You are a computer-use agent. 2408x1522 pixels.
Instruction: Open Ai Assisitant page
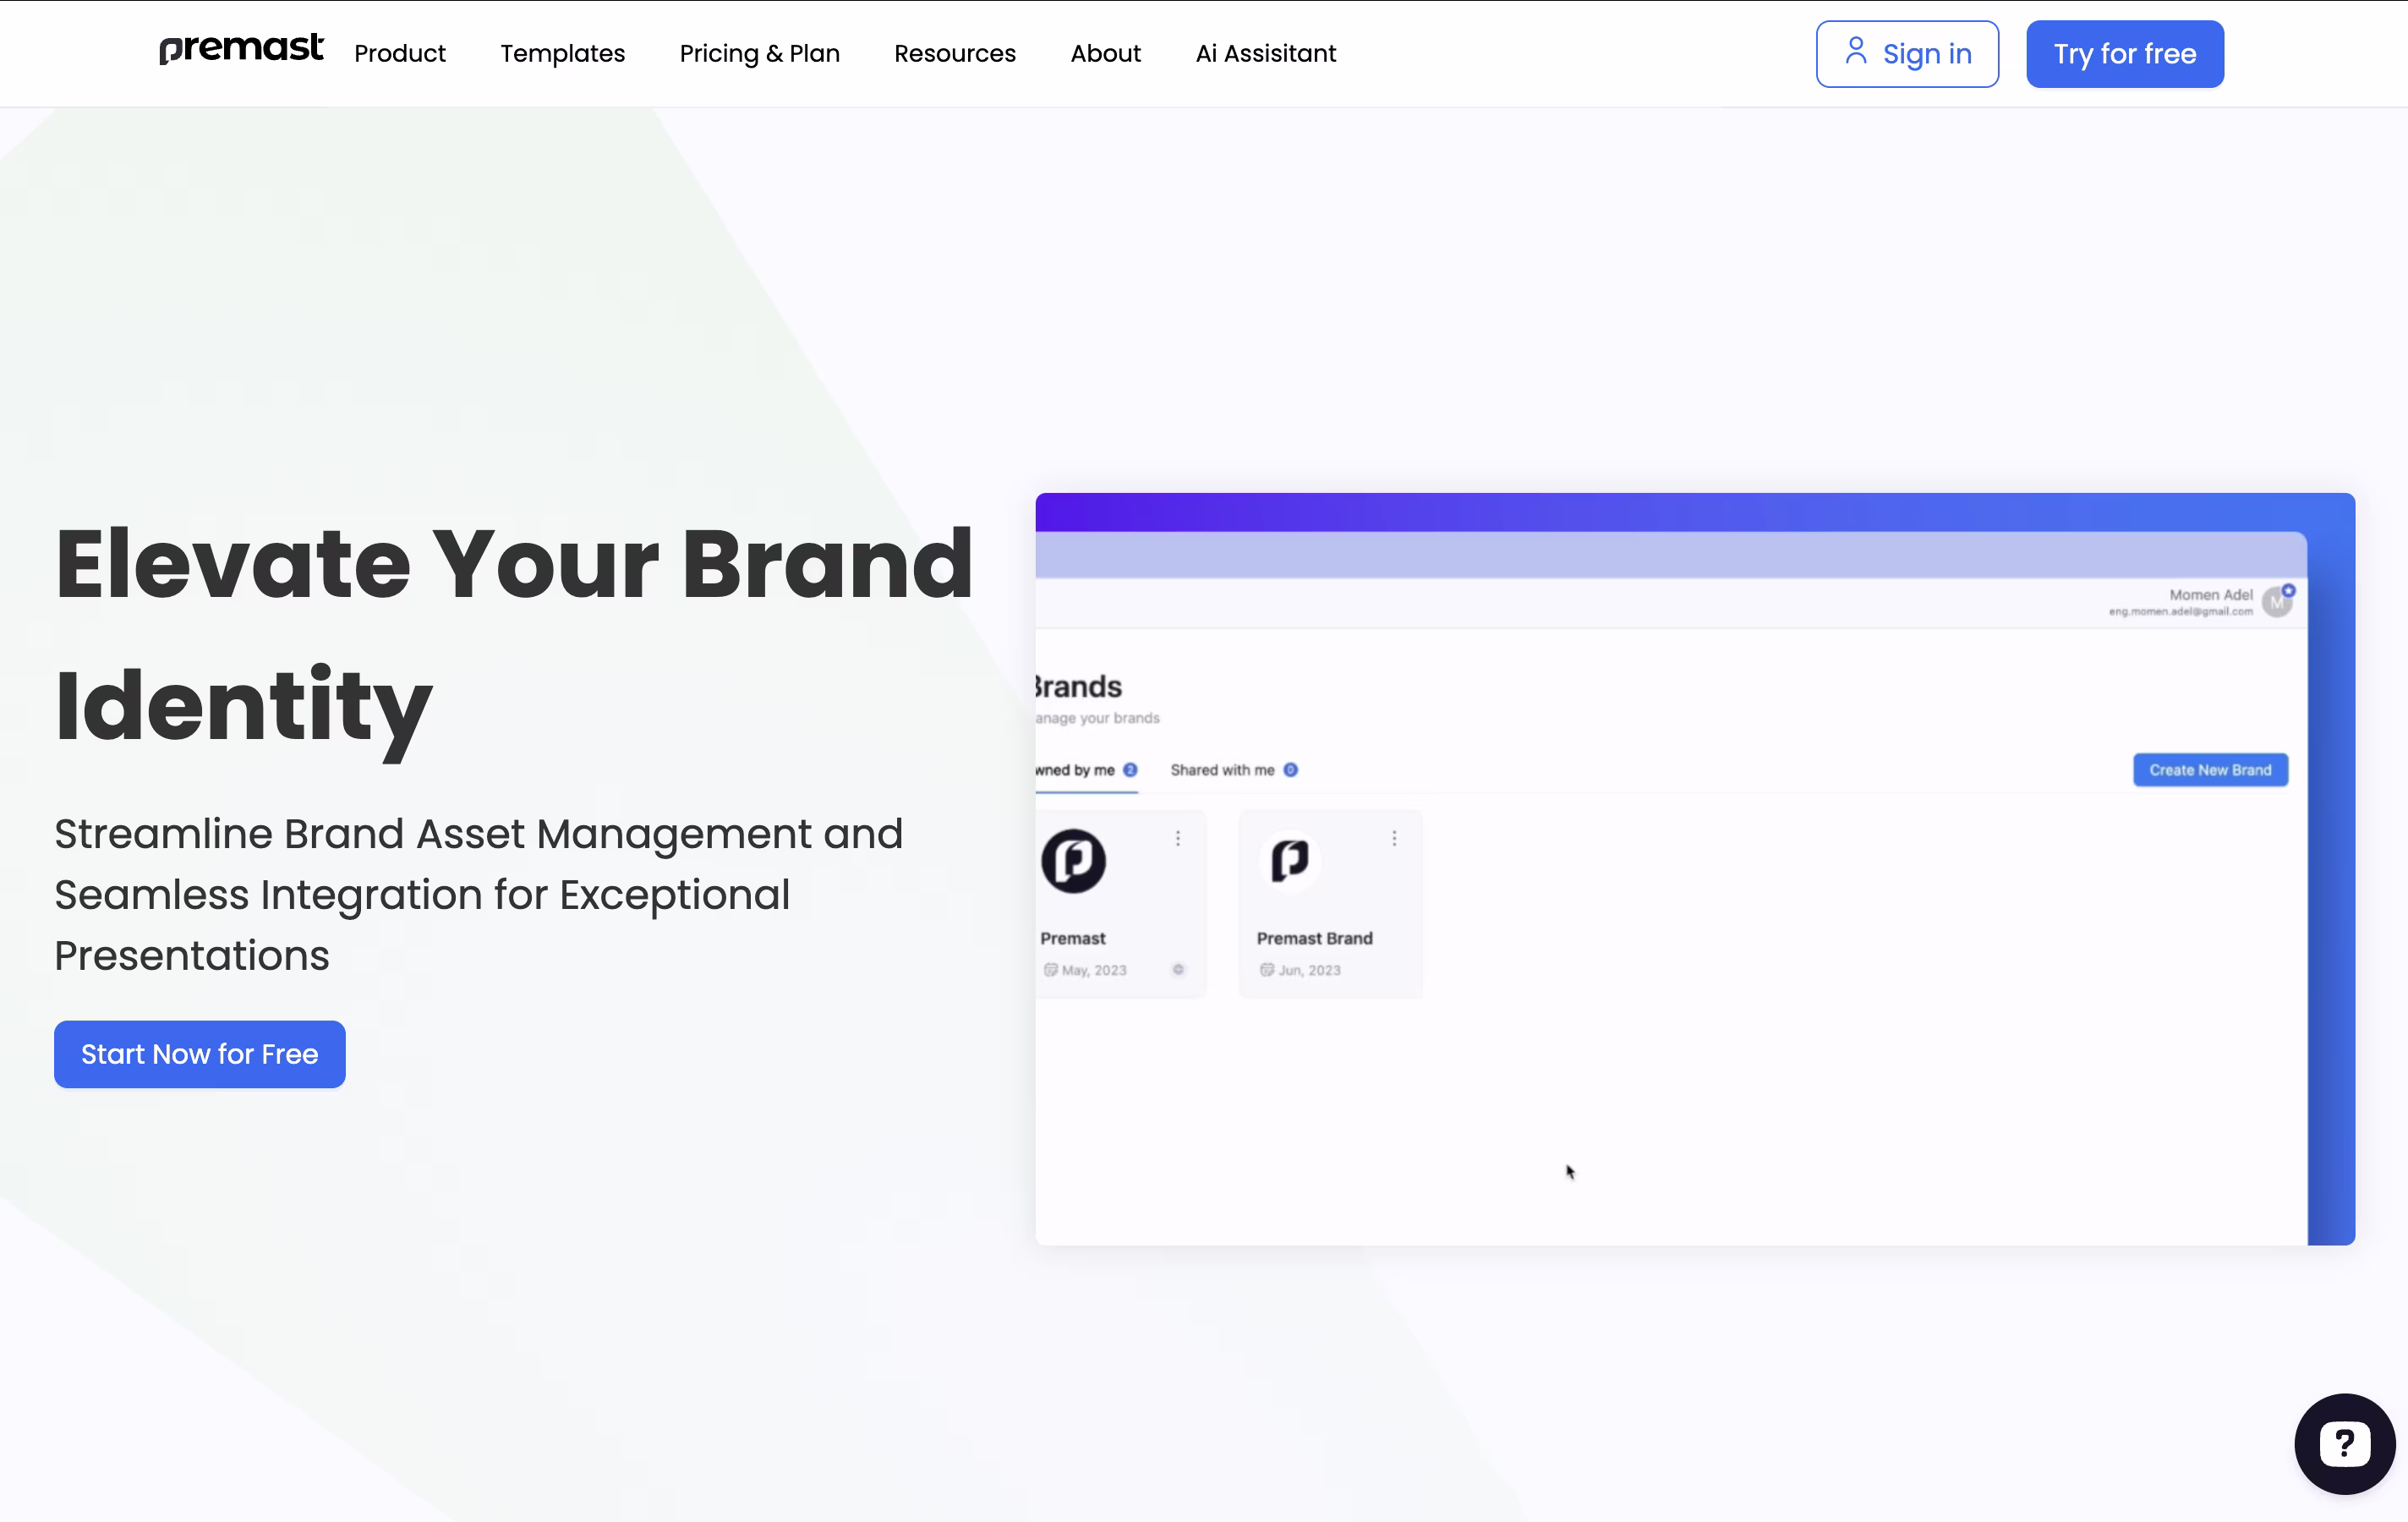[x=1266, y=53]
